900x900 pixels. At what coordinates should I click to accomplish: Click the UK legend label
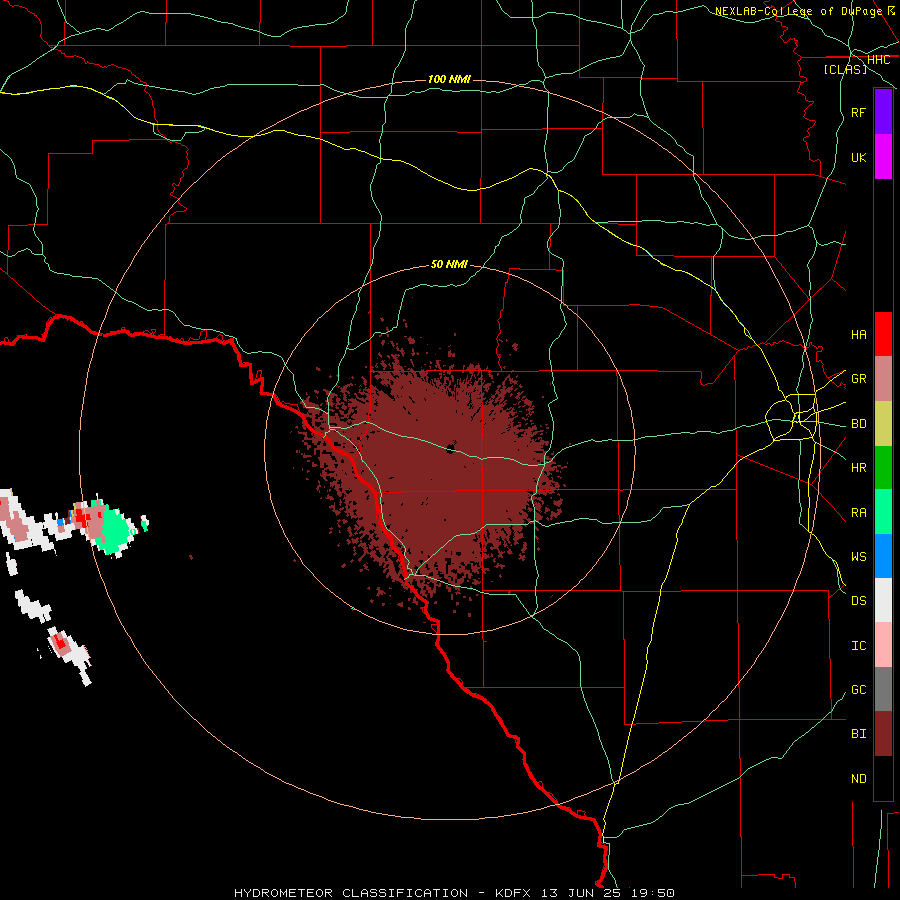point(859,157)
